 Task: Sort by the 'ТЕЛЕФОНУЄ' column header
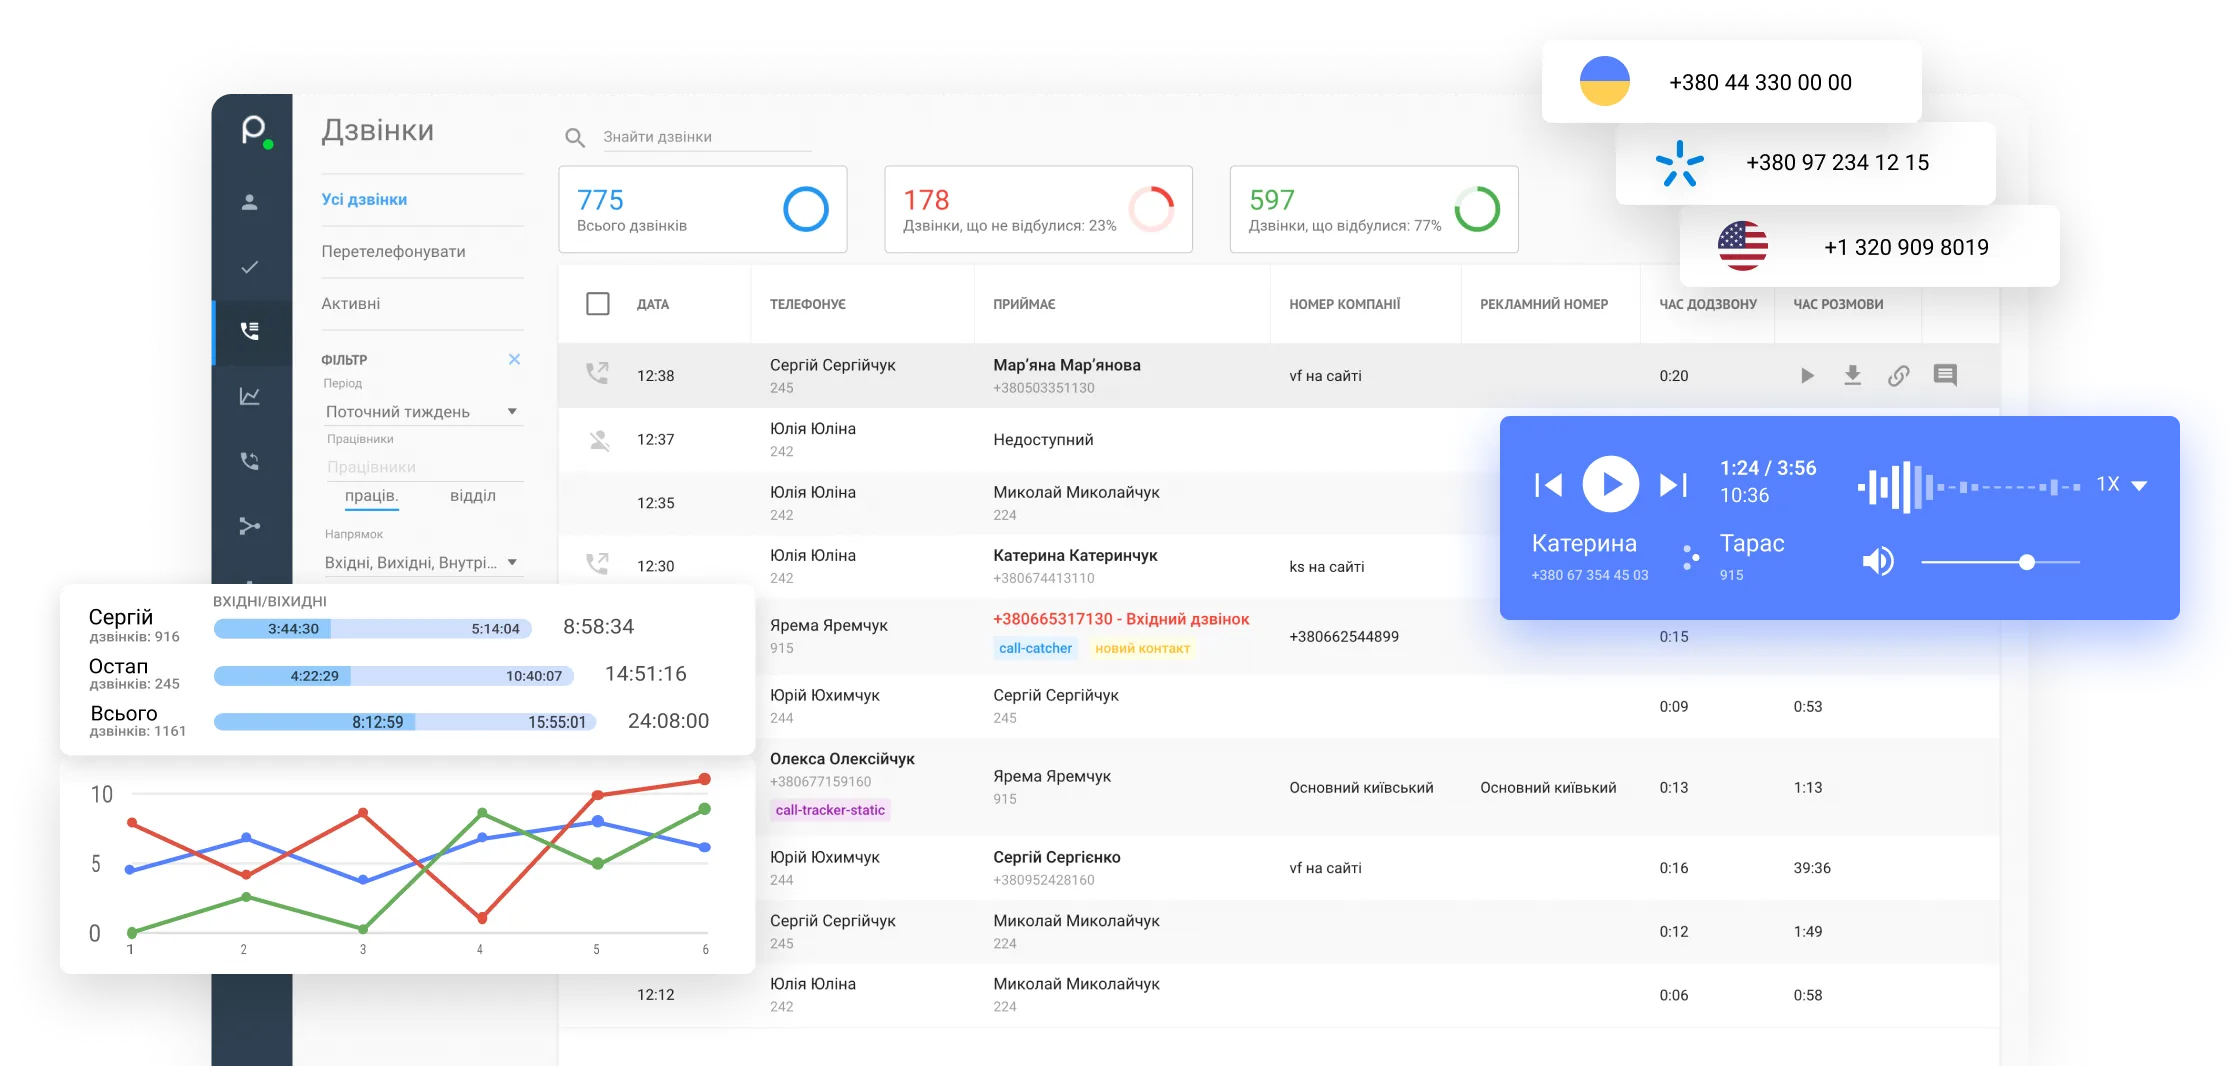(808, 304)
